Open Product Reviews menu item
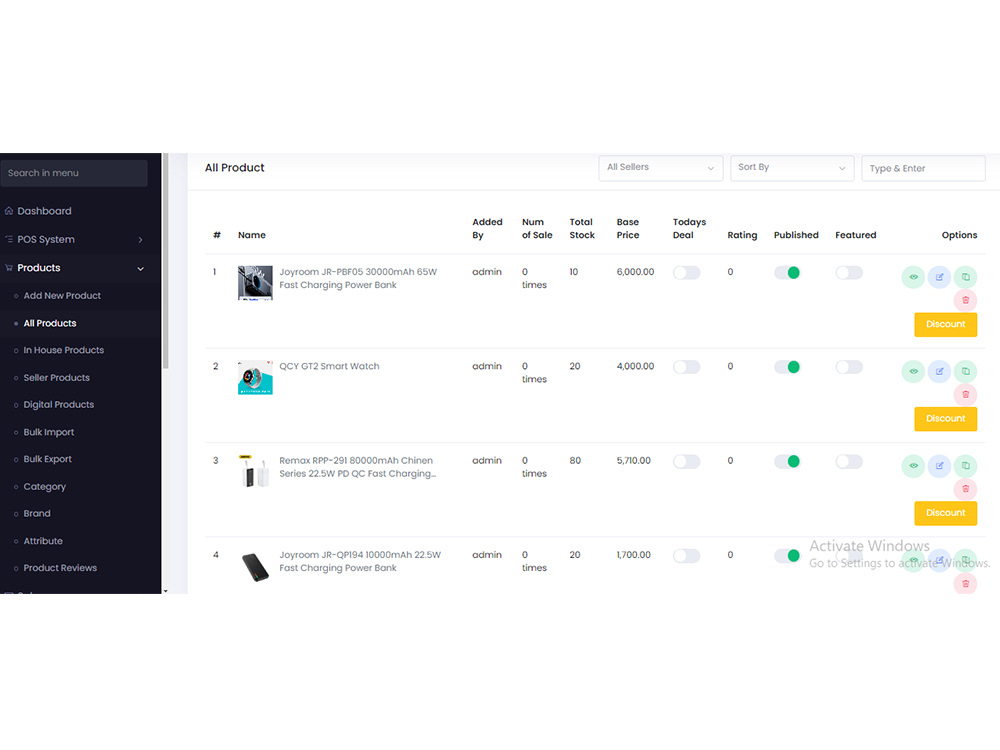1000x750 pixels. (x=60, y=568)
